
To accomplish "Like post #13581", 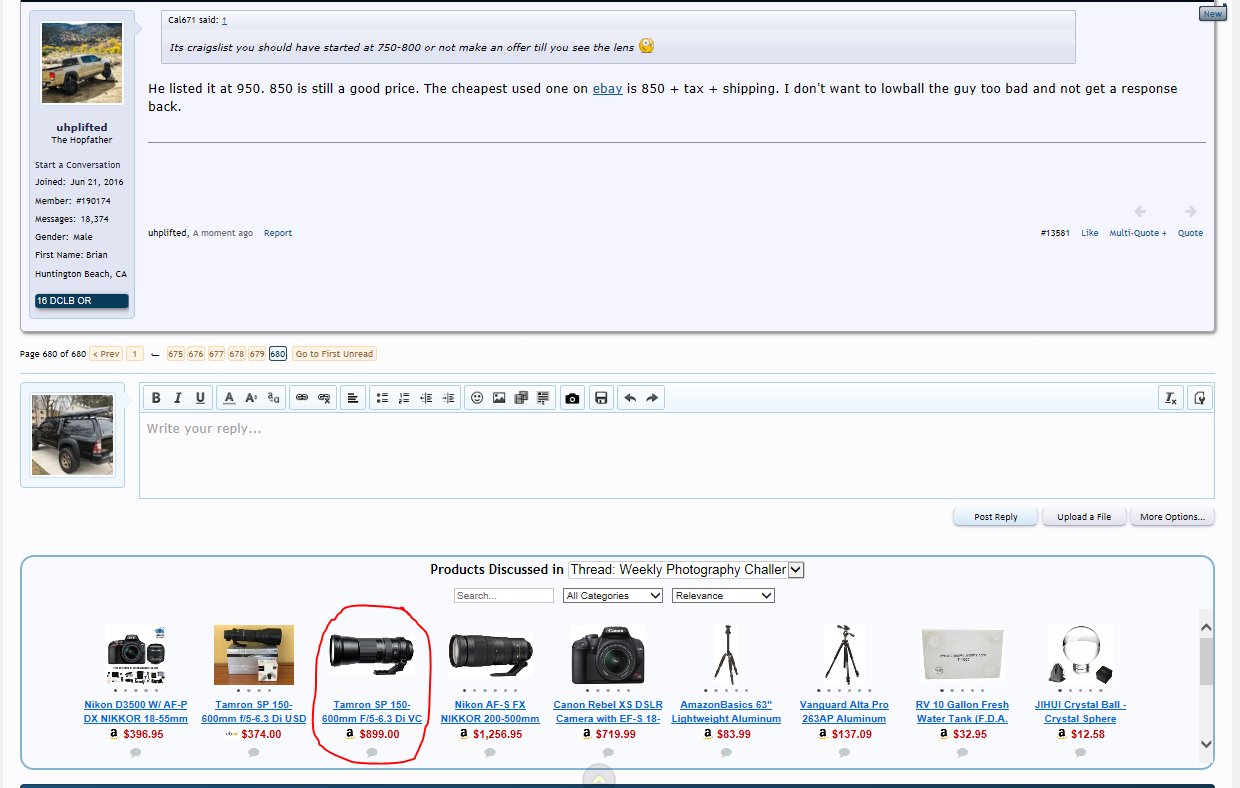I will 1089,233.
